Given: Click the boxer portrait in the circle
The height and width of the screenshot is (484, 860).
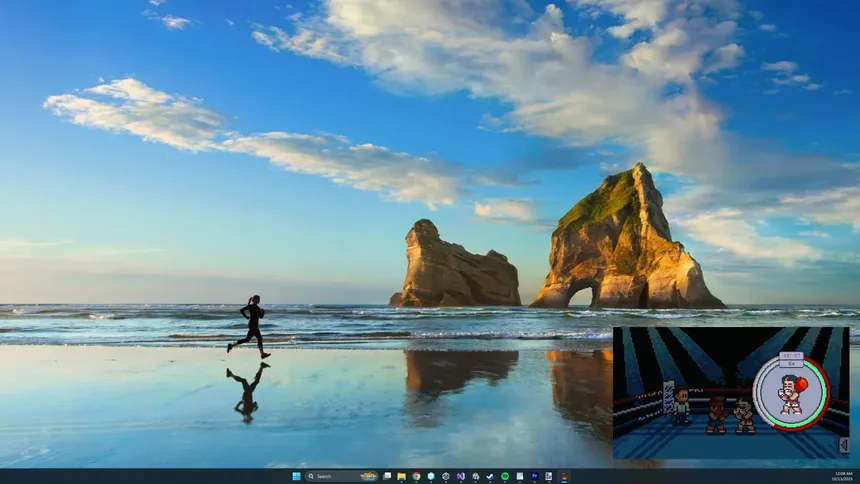Looking at the screenshot, I should coord(790,395).
